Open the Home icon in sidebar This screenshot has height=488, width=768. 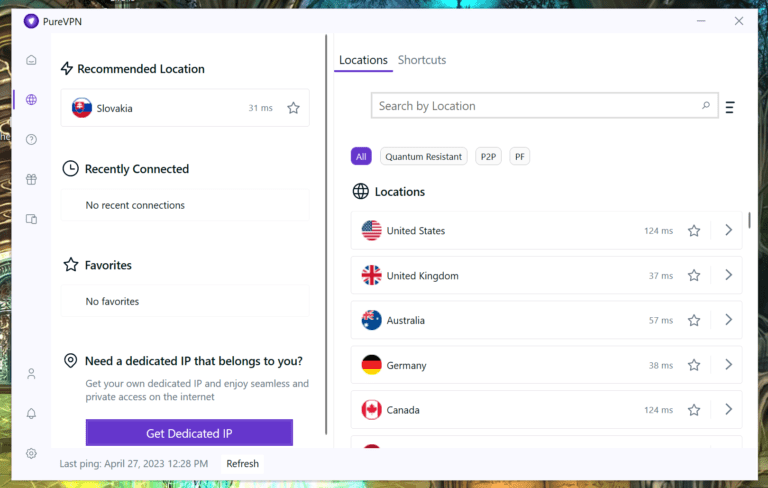click(x=31, y=60)
